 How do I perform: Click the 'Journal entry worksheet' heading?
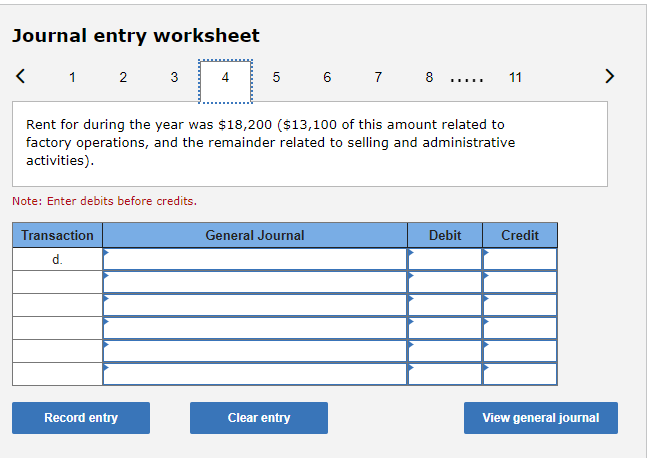pos(136,36)
